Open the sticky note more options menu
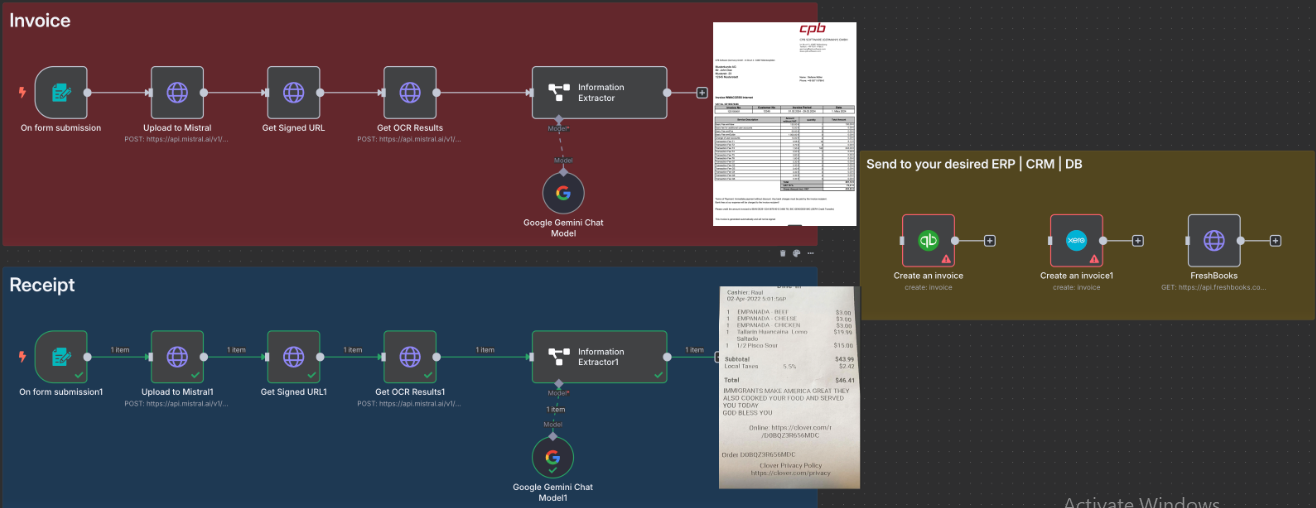 pos(810,253)
